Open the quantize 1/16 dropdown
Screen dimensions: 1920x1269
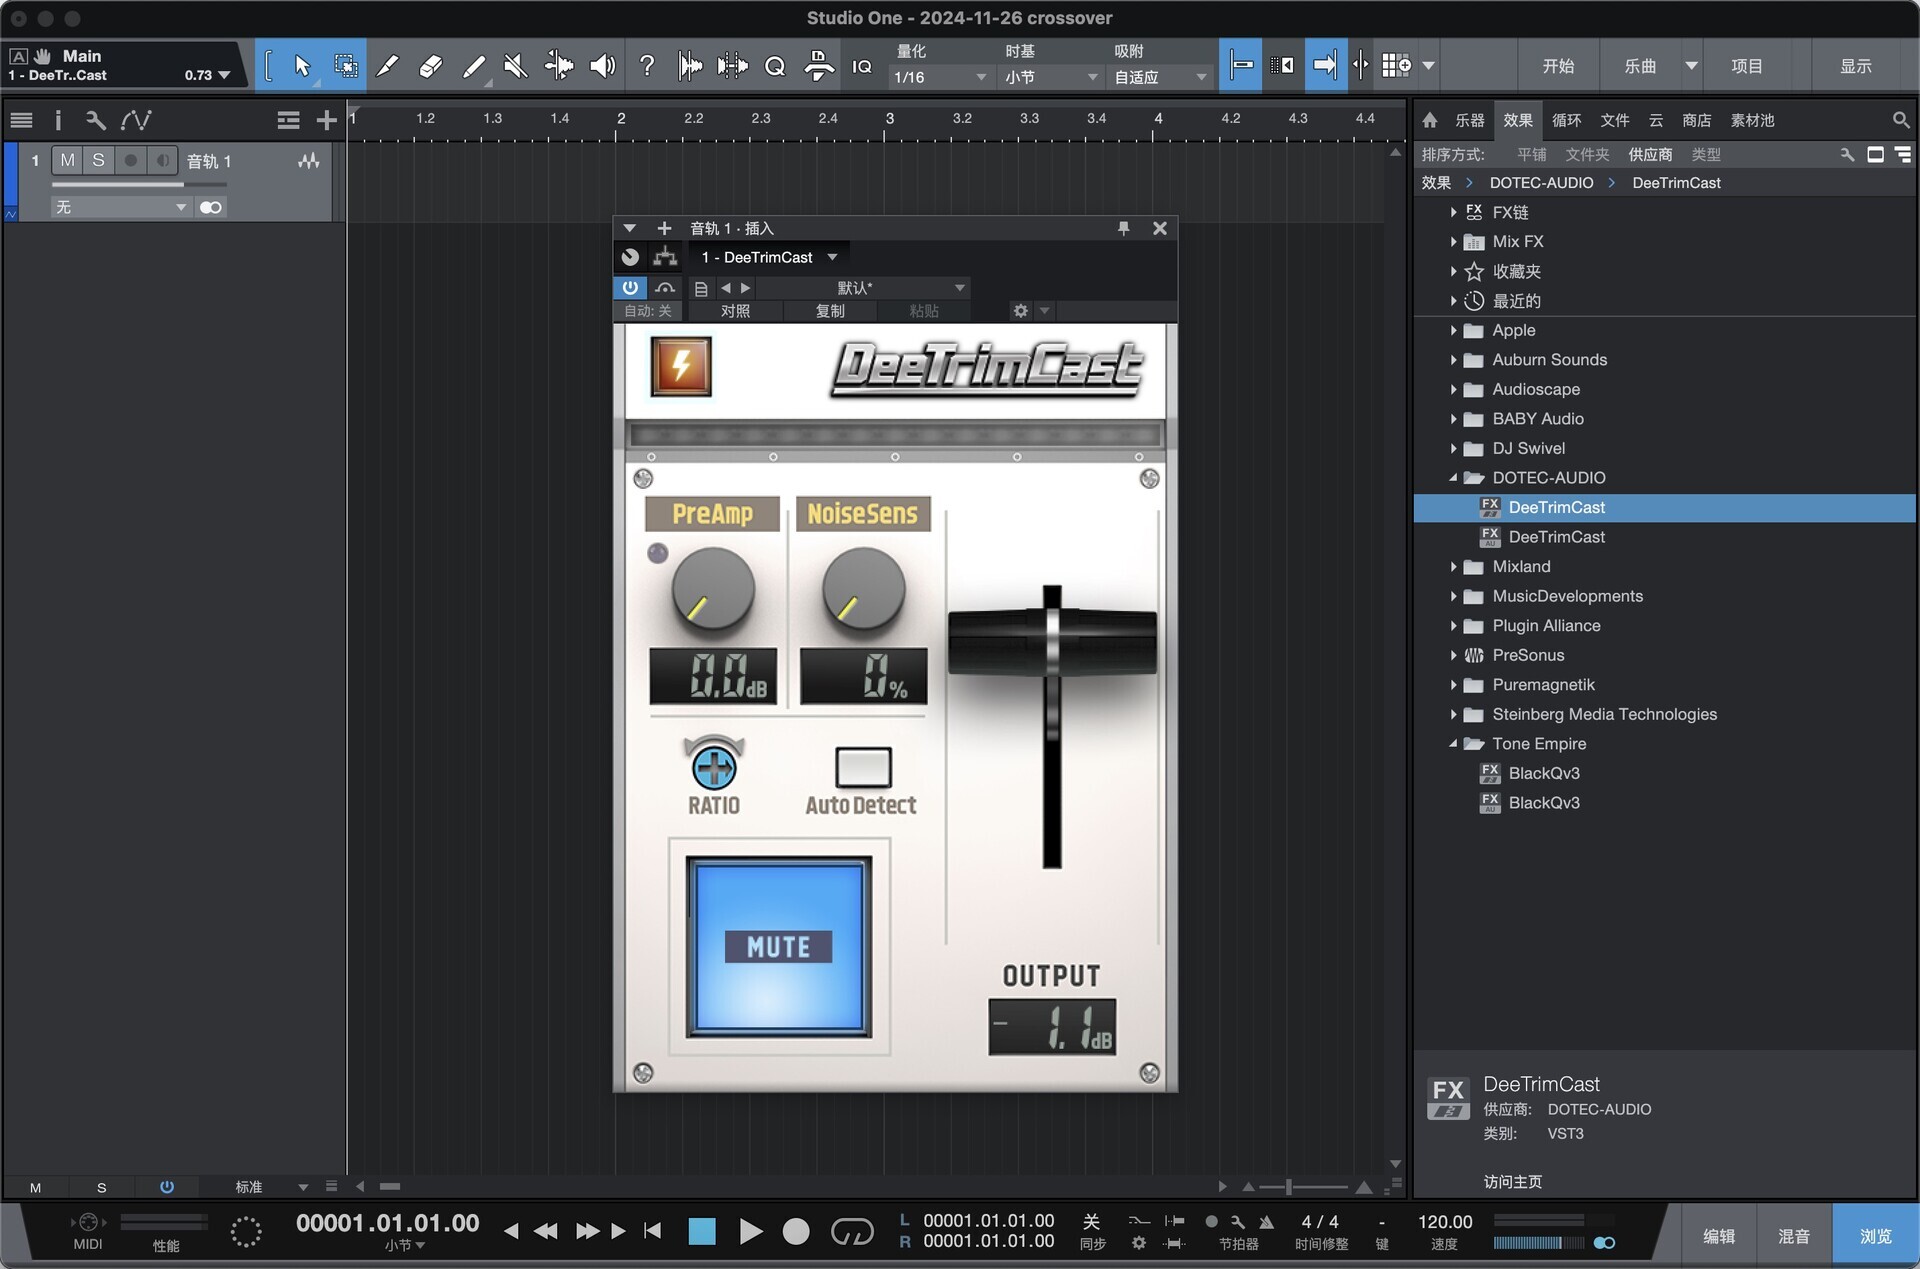[x=940, y=77]
